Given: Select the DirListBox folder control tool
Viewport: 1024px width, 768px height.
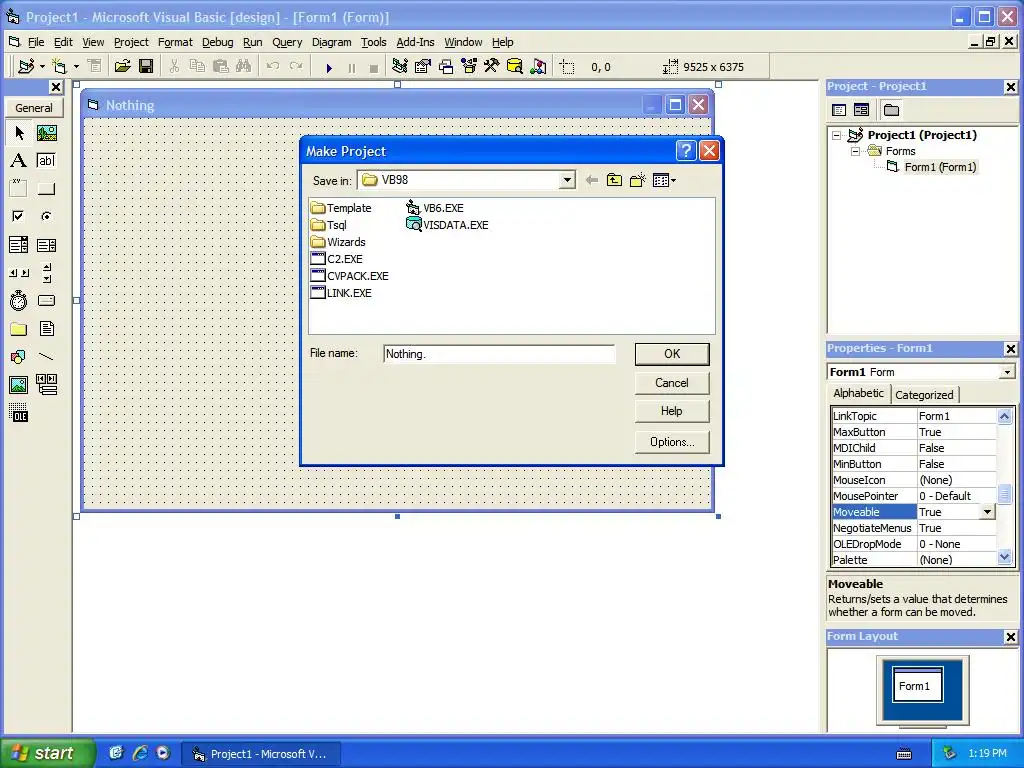Looking at the screenshot, I should 19,328.
